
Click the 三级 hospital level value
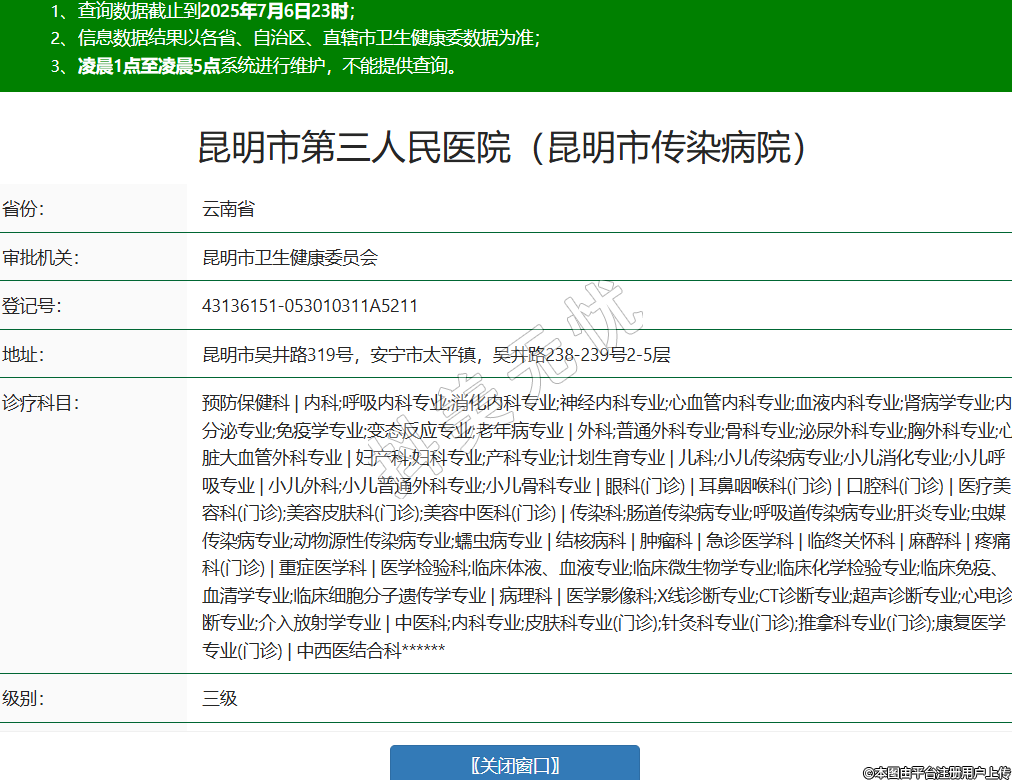tap(220, 698)
